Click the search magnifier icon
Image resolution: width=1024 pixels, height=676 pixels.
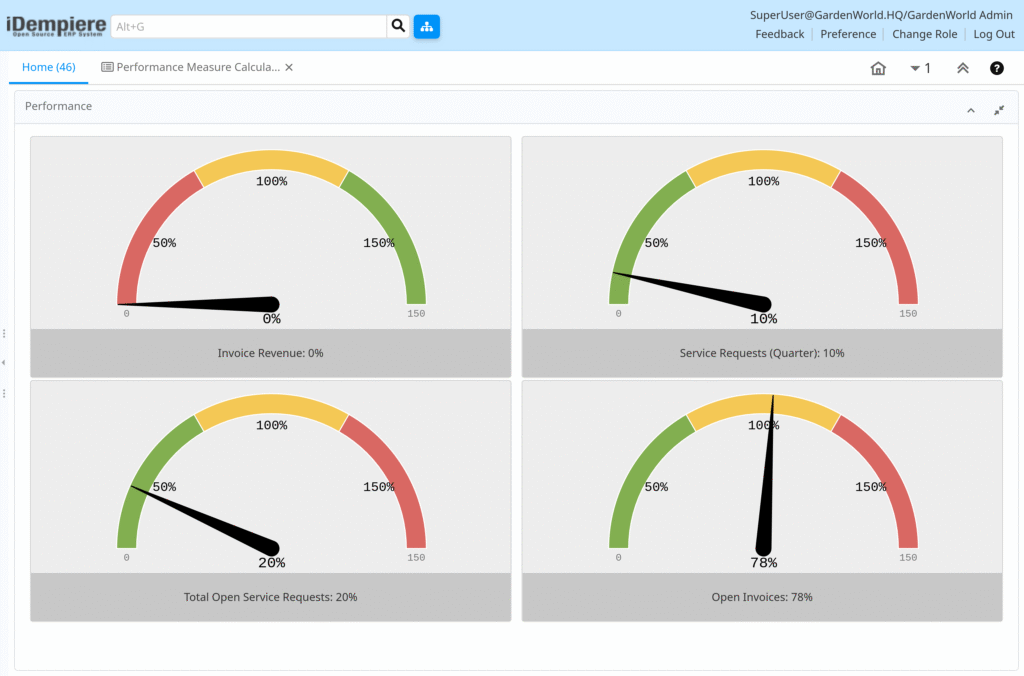tap(397, 26)
